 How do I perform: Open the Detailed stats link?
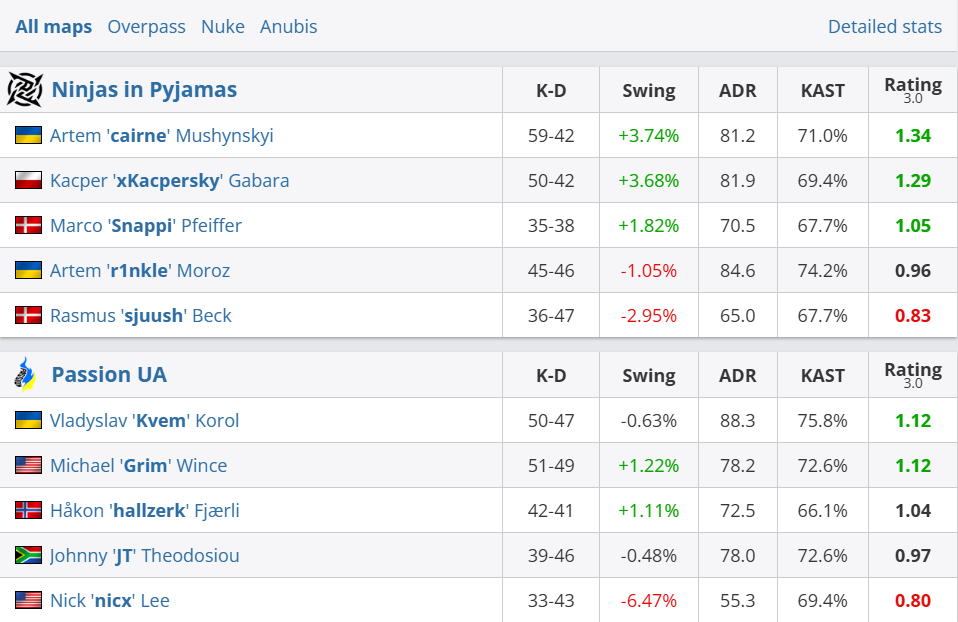(x=884, y=27)
